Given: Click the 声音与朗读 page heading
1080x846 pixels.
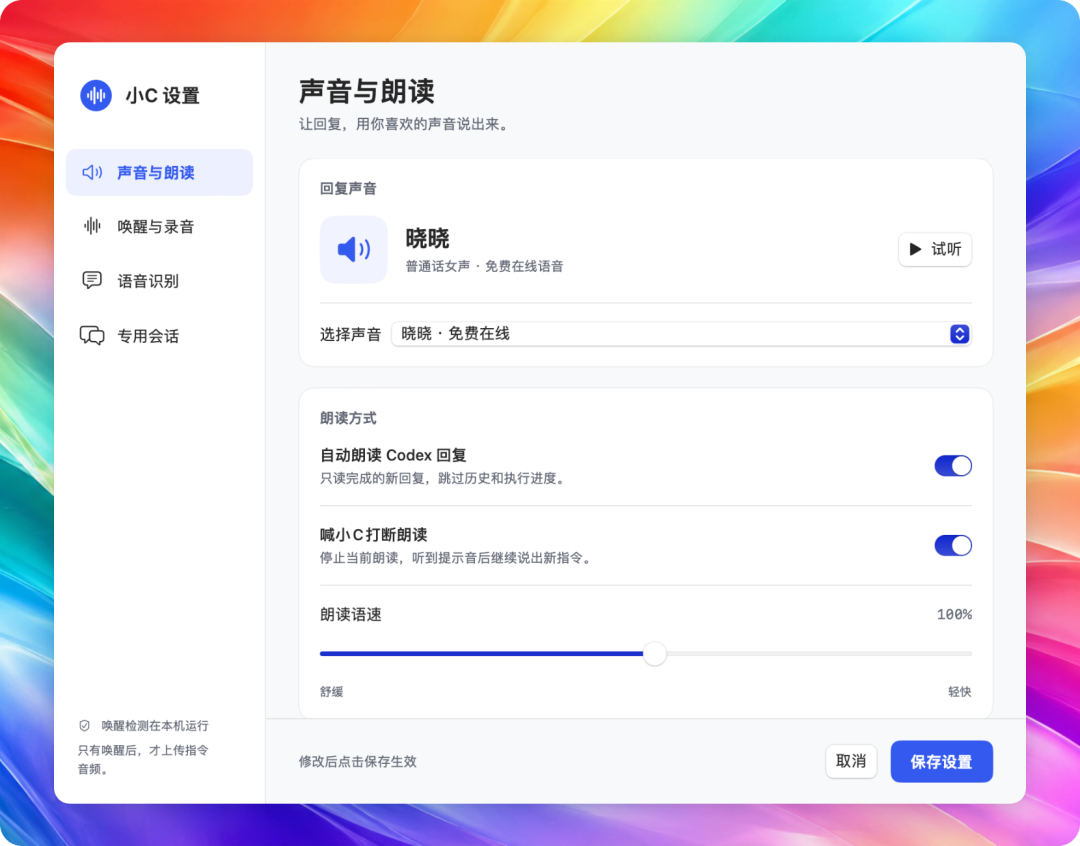Looking at the screenshot, I should point(366,92).
